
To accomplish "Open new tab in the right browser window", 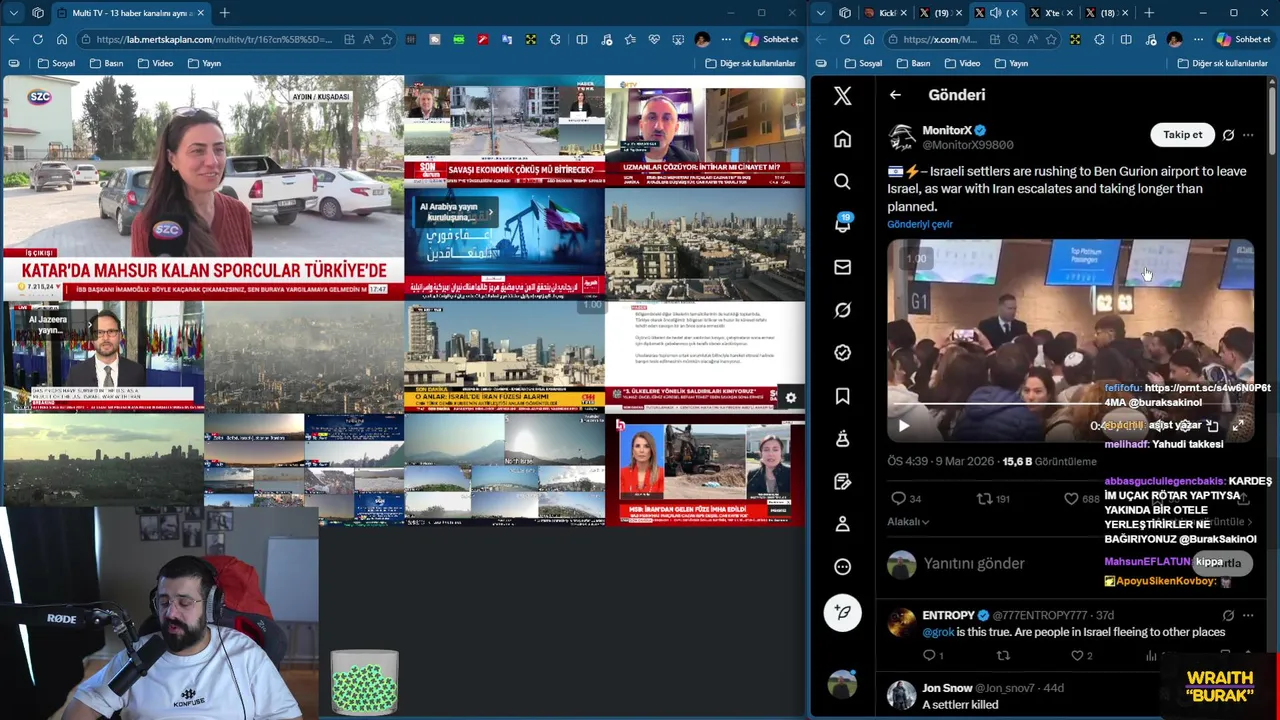I will [x=1148, y=13].
